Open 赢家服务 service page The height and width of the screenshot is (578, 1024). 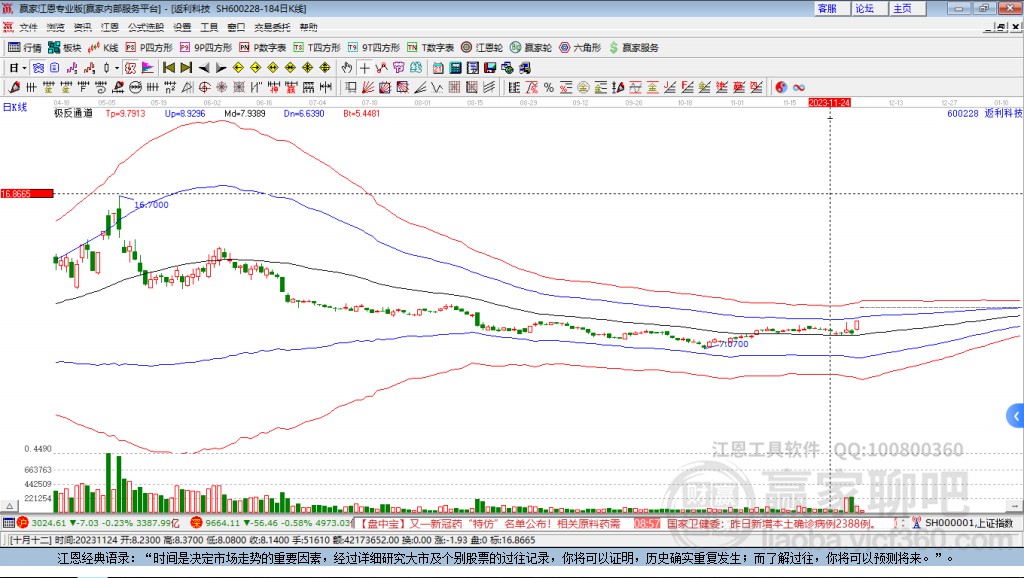(x=633, y=48)
